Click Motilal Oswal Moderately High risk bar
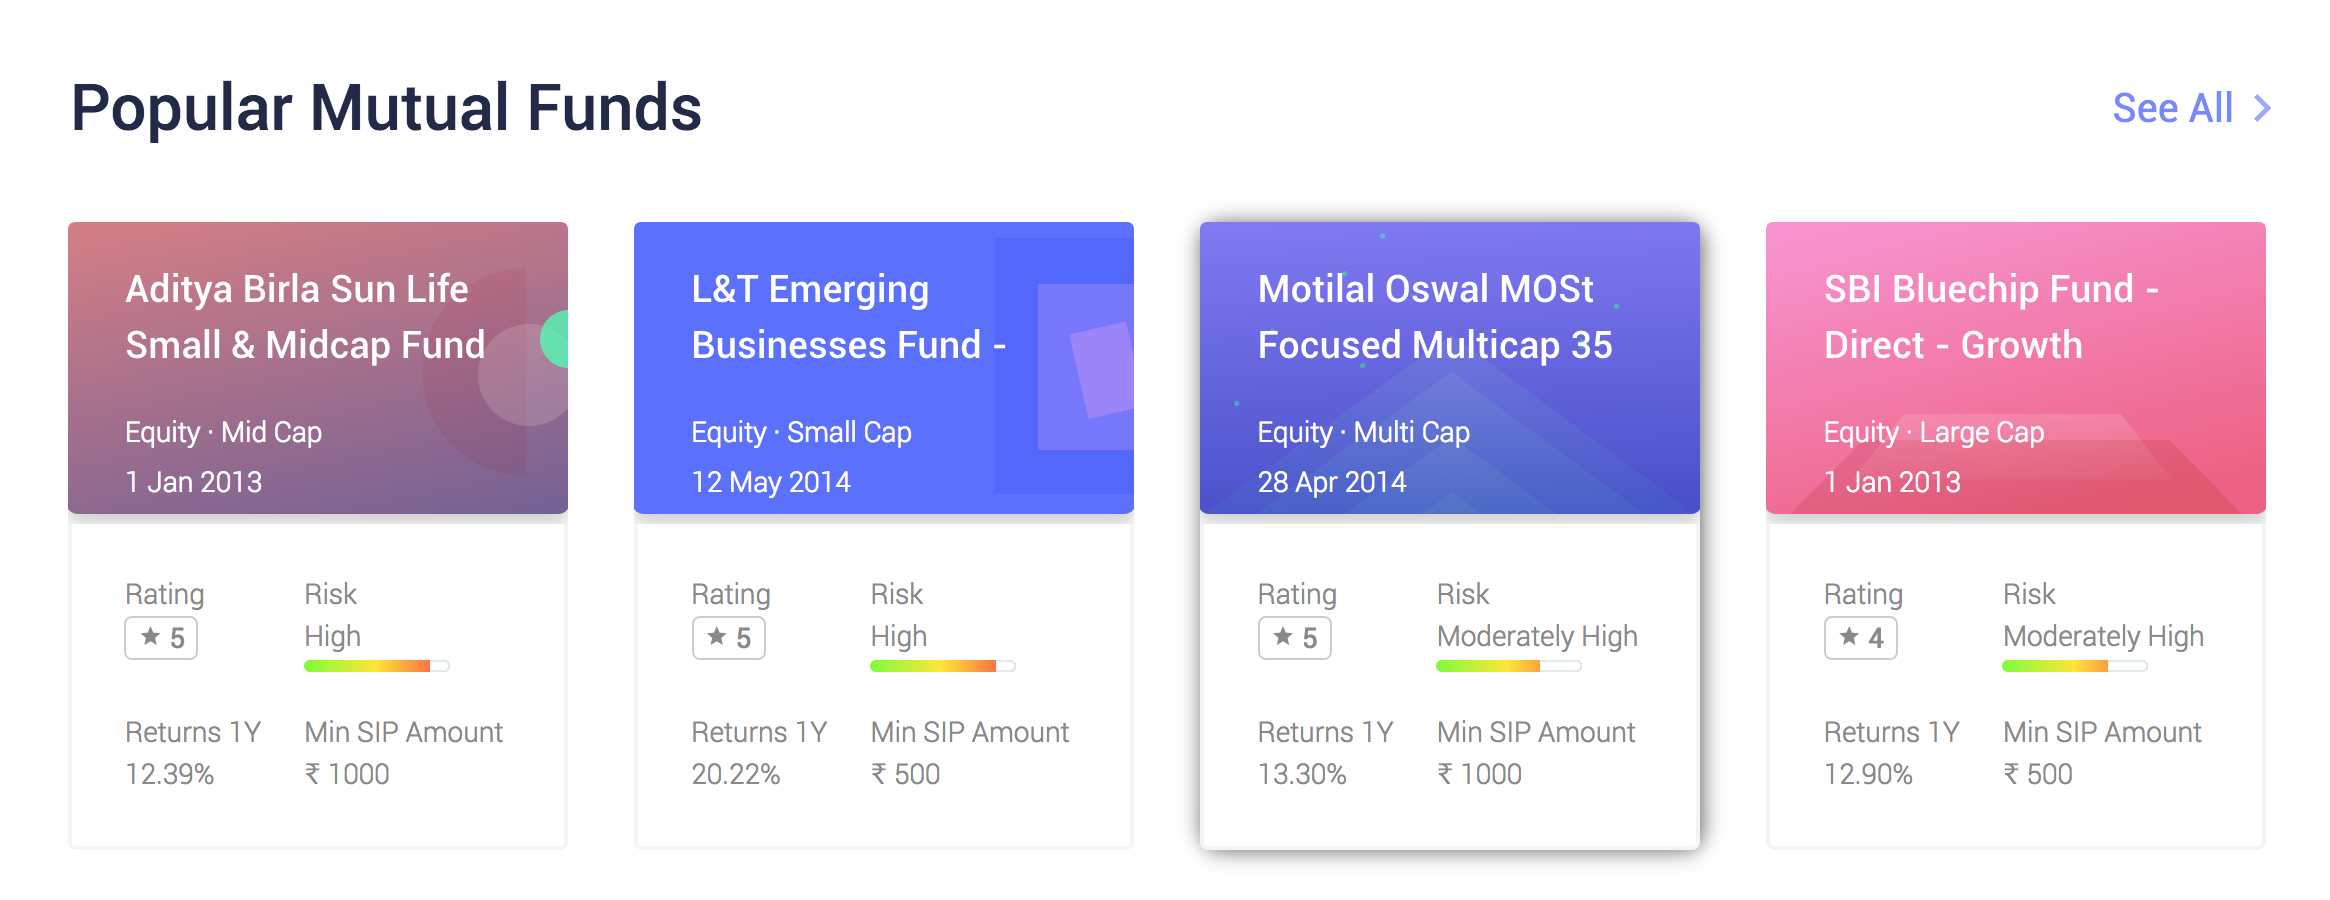 1508,666
